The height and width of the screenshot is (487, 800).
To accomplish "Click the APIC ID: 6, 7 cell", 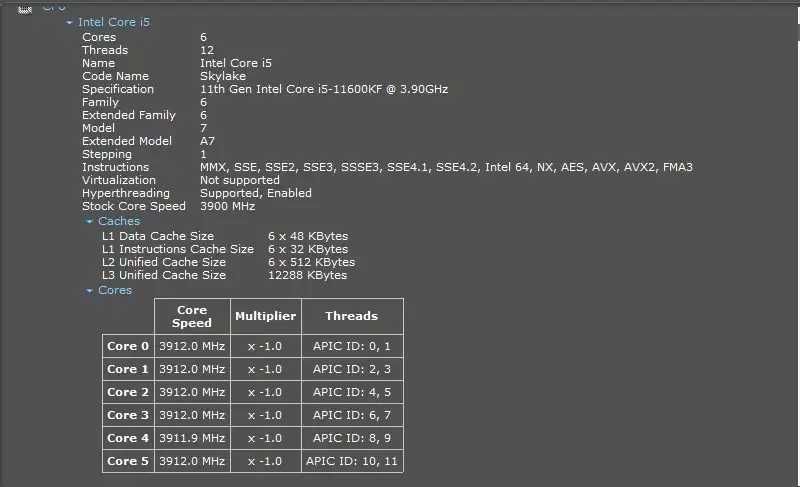I will (x=352, y=415).
